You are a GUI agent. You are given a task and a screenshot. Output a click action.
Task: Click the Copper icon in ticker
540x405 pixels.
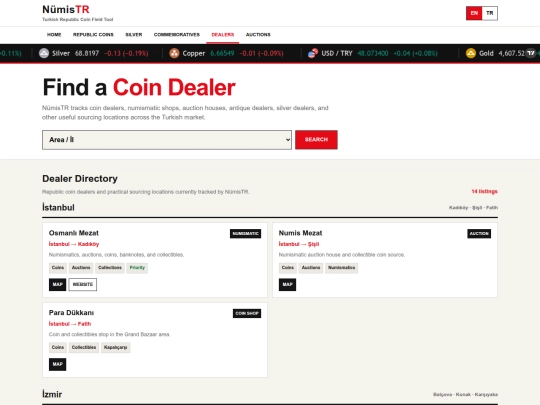(x=174, y=53)
